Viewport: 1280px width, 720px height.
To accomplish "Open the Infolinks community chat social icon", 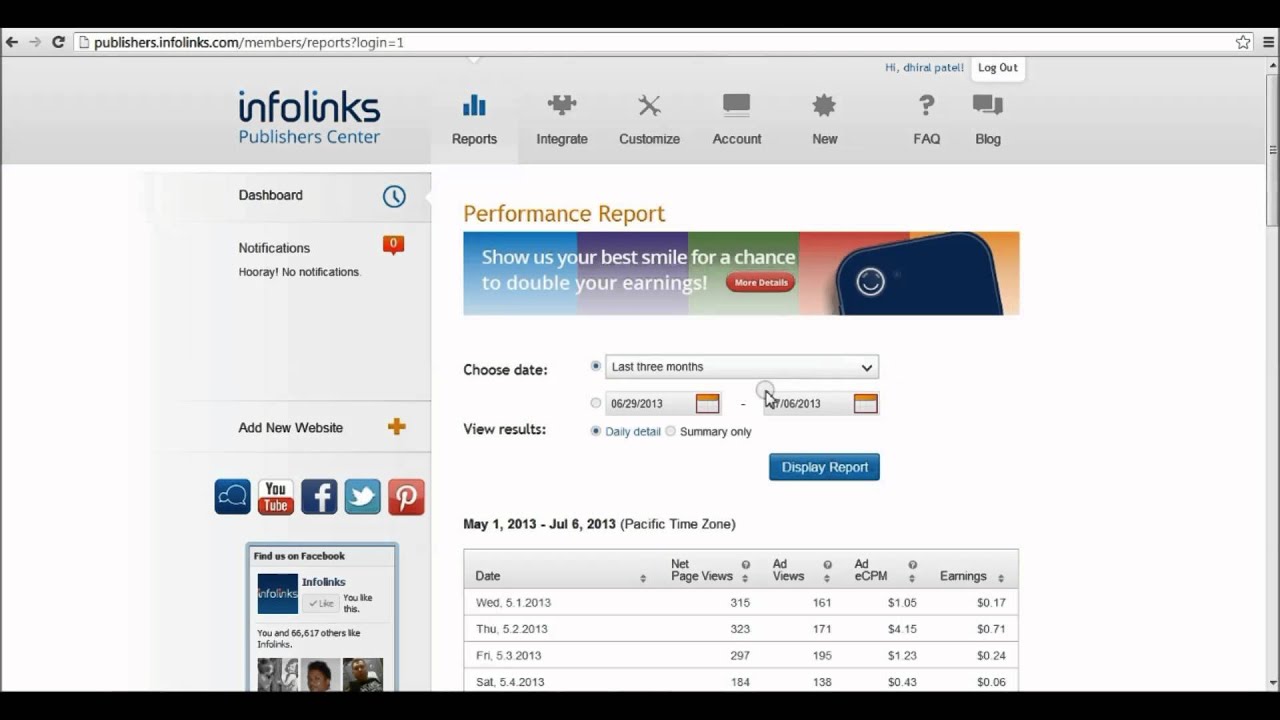I will (233, 497).
